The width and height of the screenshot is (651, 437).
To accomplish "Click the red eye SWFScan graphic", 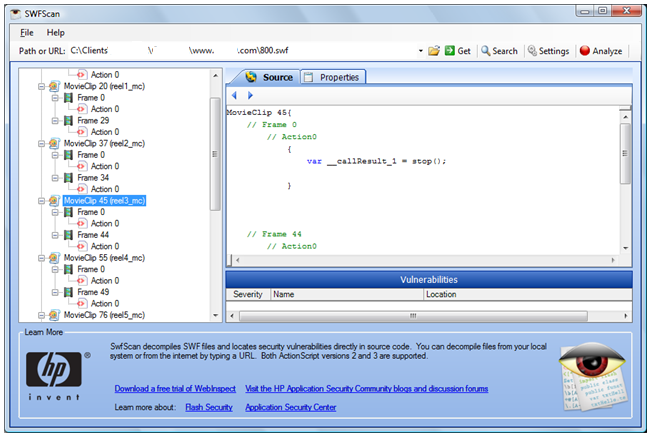I will point(594,376).
